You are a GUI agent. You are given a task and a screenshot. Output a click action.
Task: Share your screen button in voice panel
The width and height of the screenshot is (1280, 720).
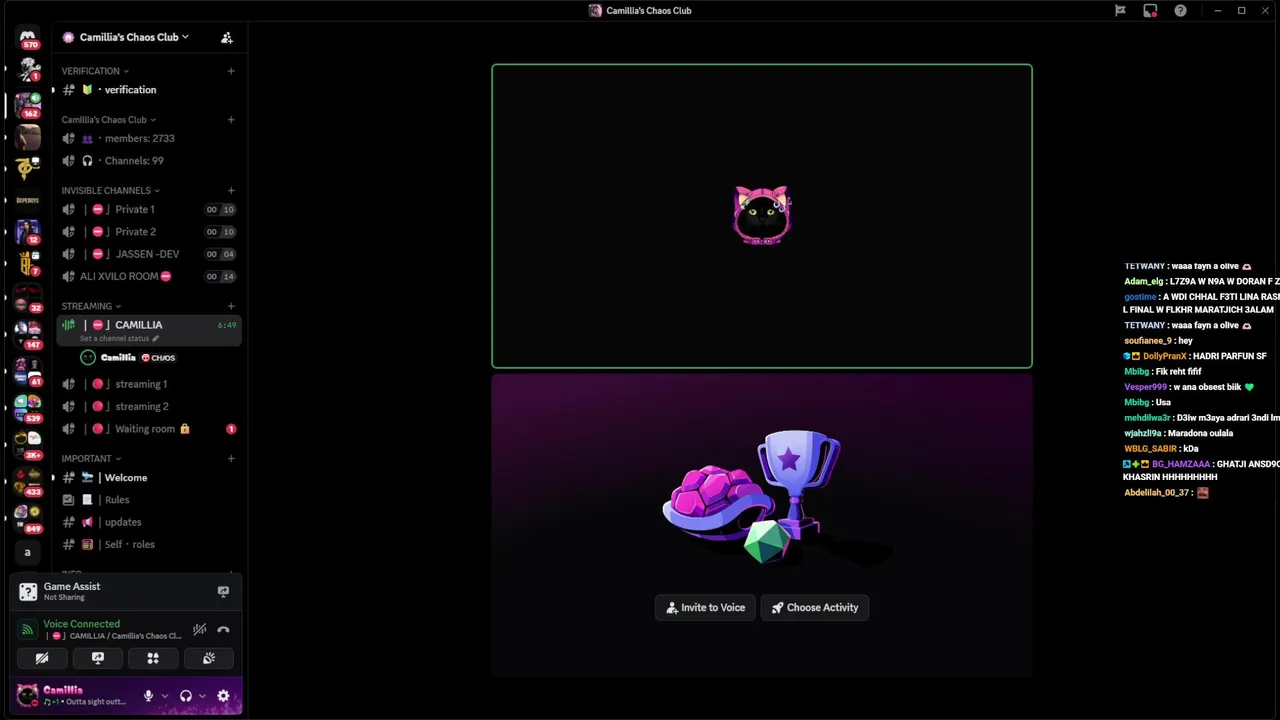click(x=97, y=658)
